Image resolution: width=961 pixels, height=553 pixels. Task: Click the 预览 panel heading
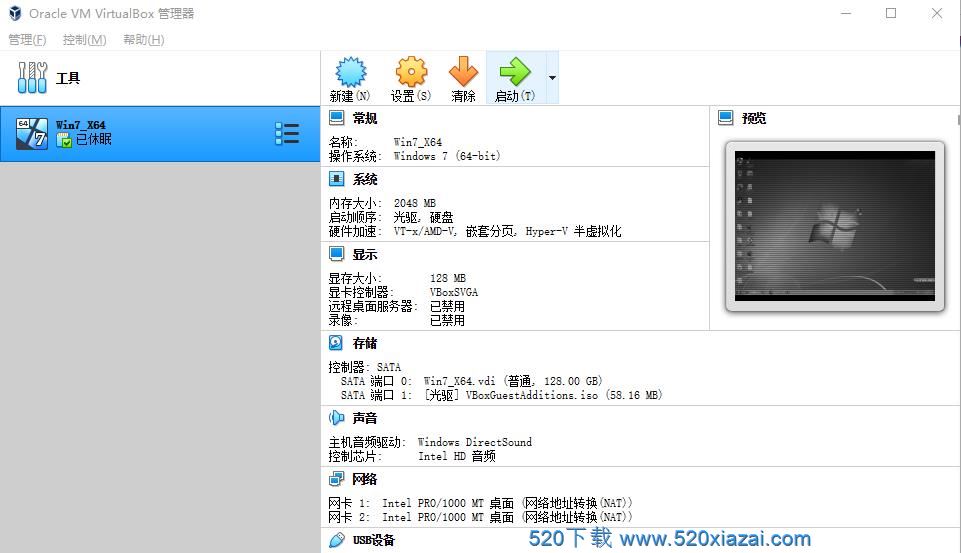tap(754, 118)
